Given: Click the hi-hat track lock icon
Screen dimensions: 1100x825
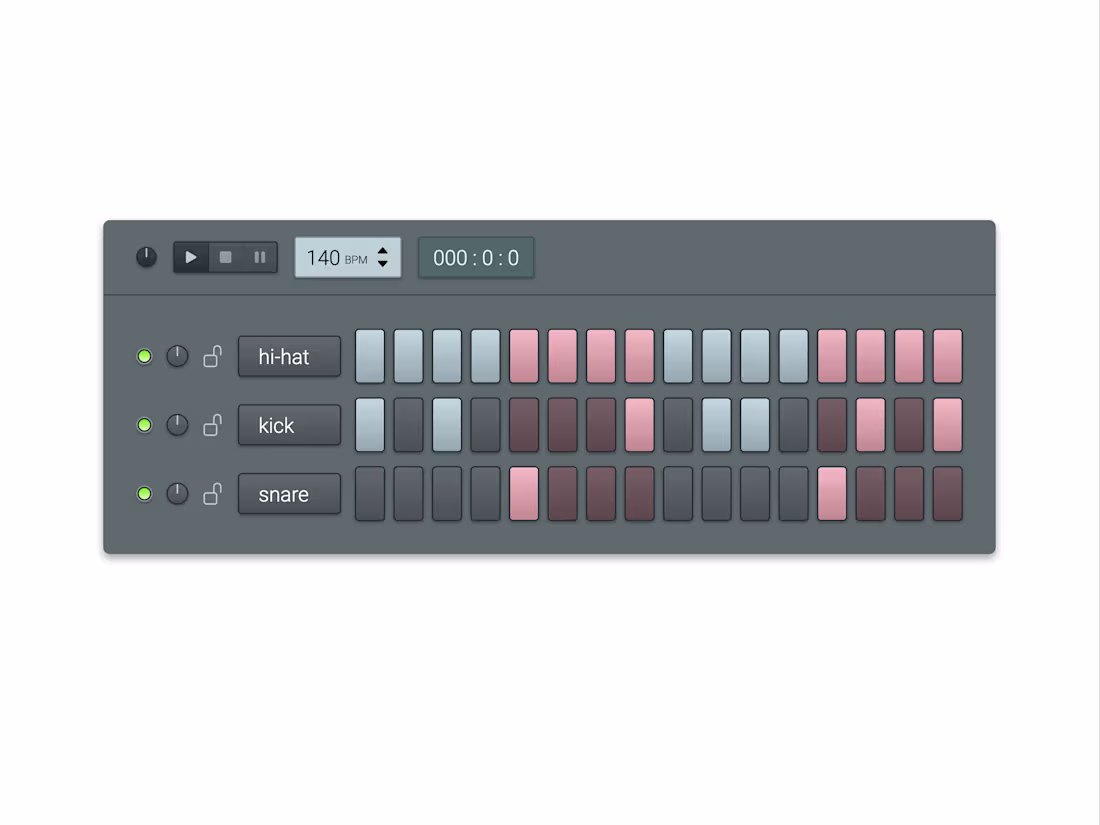Looking at the screenshot, I should (x=213, y=356).
